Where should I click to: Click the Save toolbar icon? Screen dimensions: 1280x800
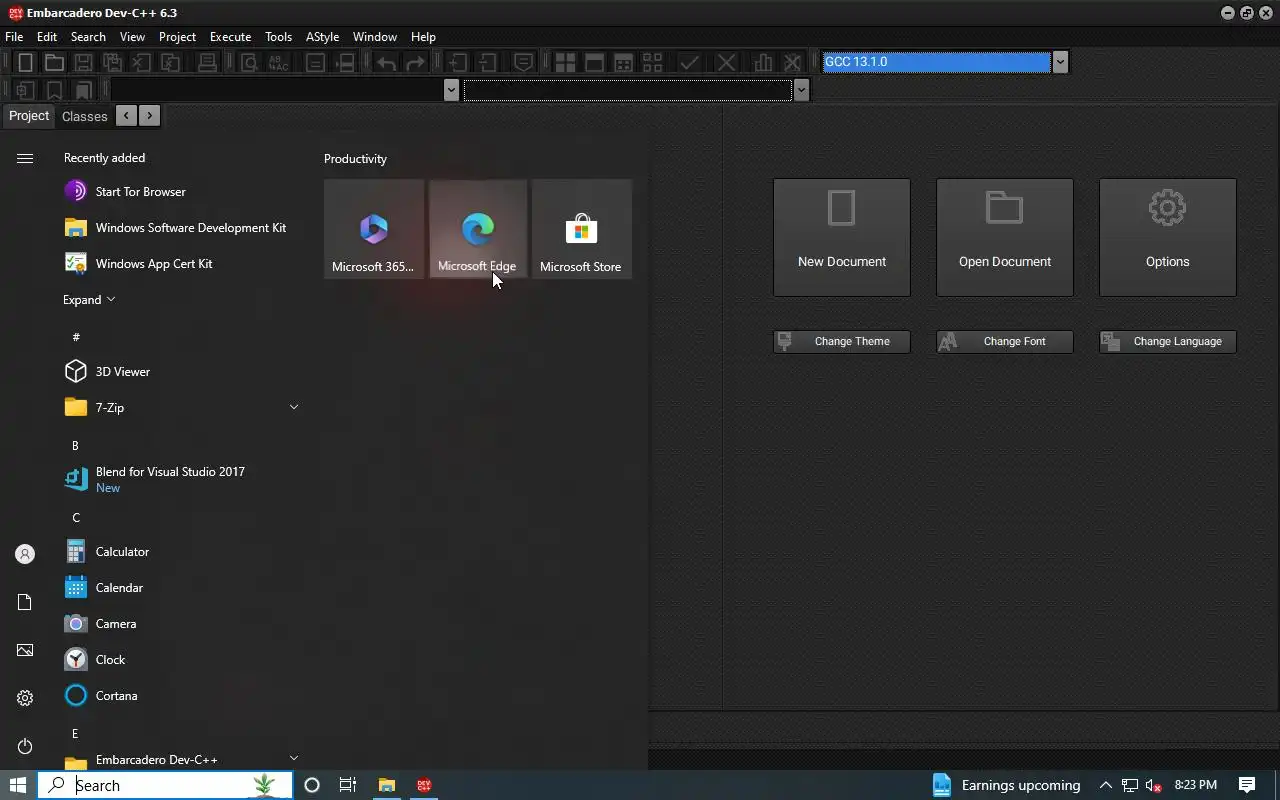pyautogui.click(x=84, y=62)
